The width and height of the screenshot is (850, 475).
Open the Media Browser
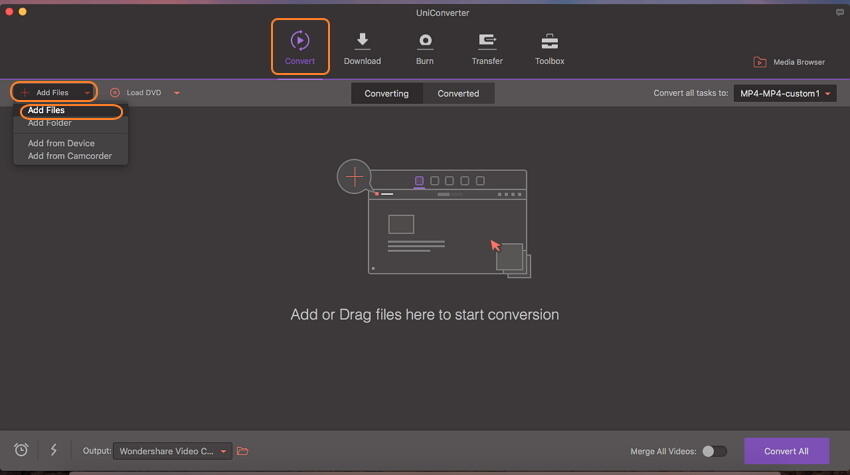coord(789,62)
